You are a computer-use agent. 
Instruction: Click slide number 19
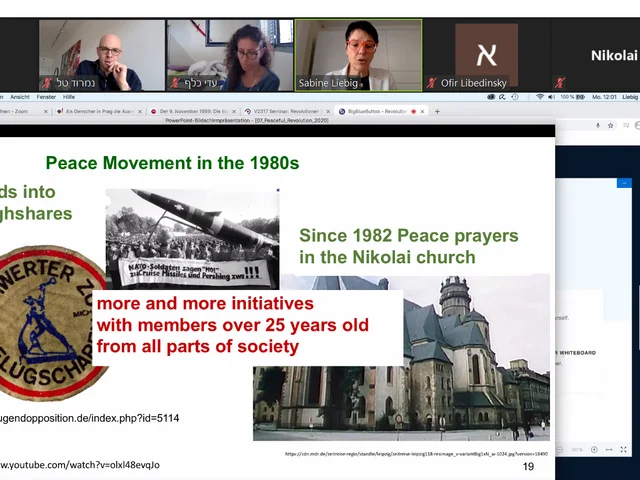coord(528,466)
